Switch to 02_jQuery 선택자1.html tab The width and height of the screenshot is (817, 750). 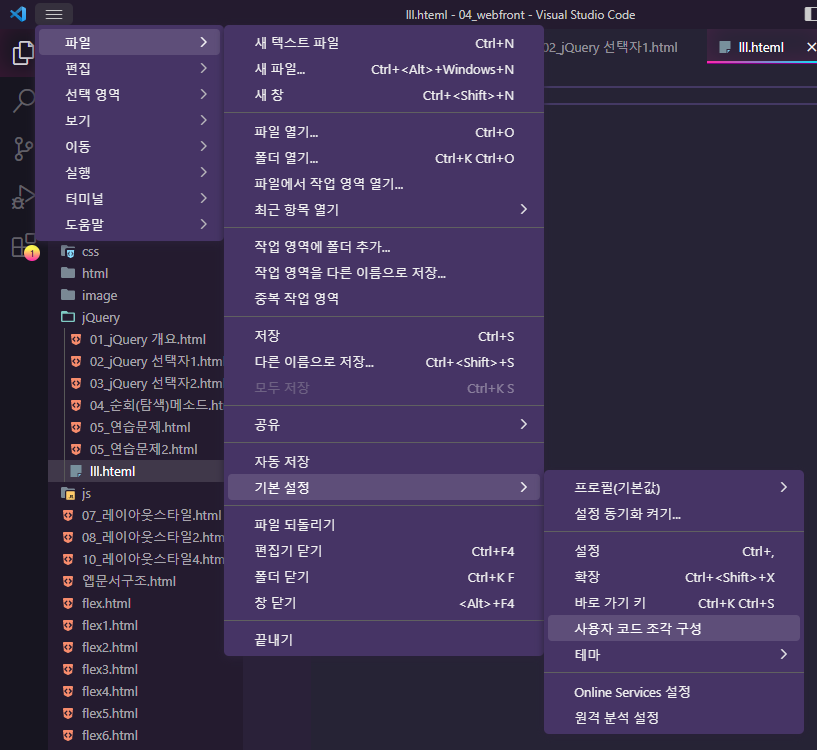[x=610, y=47]
